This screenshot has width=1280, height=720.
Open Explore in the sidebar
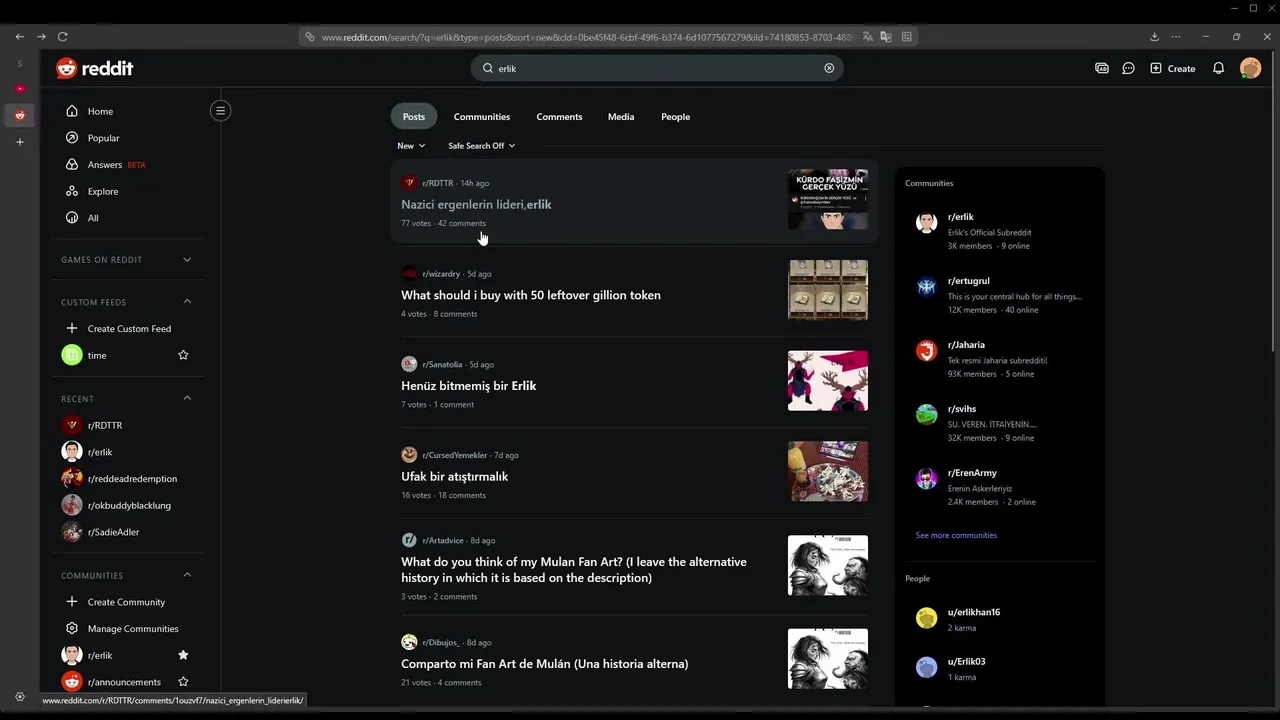coord(102,191)
